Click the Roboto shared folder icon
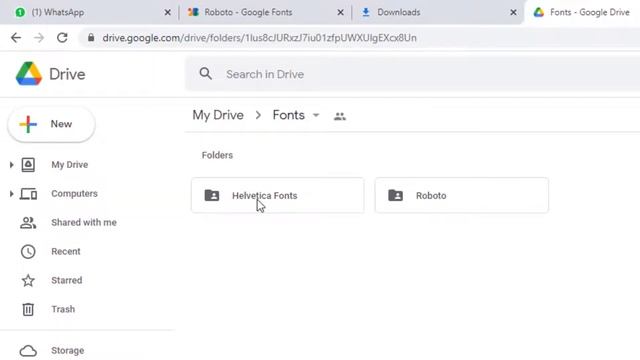 pos(396,196)
